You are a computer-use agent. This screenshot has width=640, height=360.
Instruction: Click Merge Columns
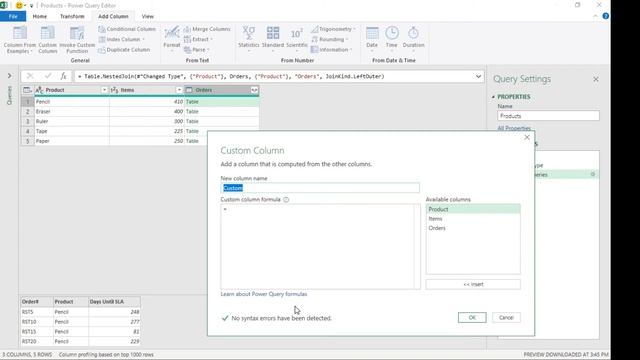tap(207, 29)
